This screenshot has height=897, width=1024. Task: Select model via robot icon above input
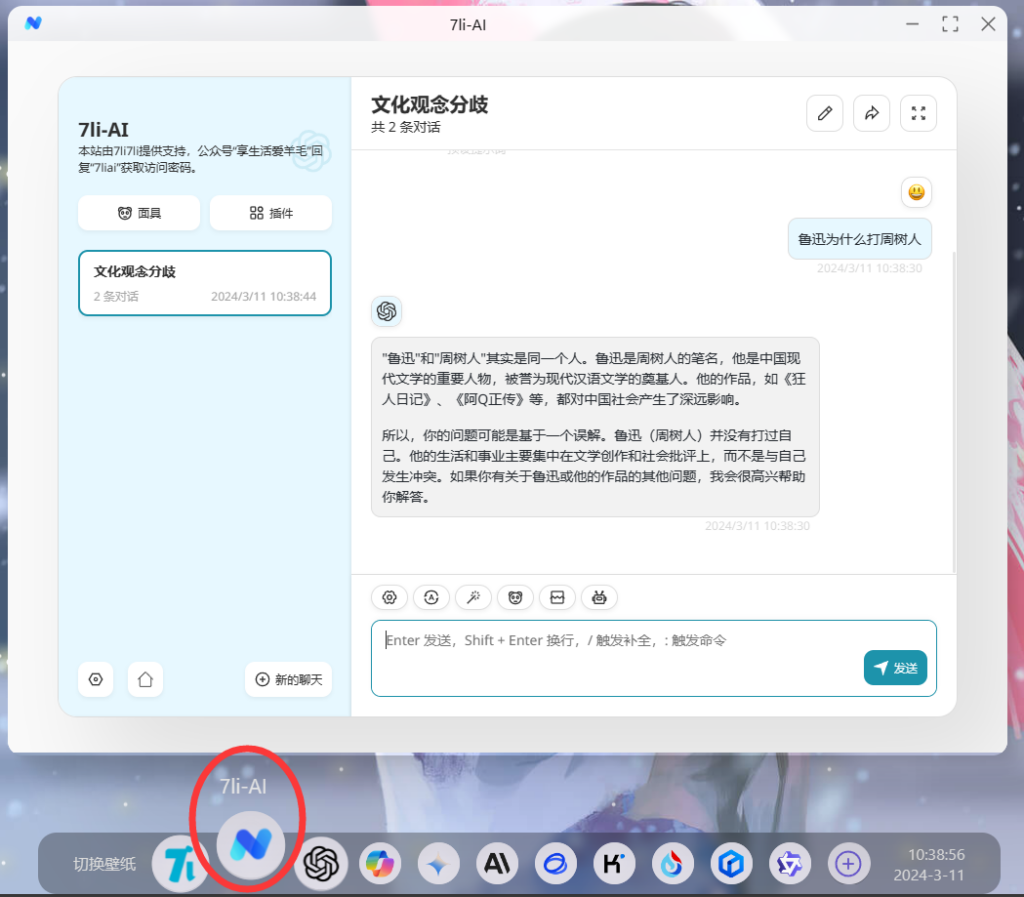[599, 597]
